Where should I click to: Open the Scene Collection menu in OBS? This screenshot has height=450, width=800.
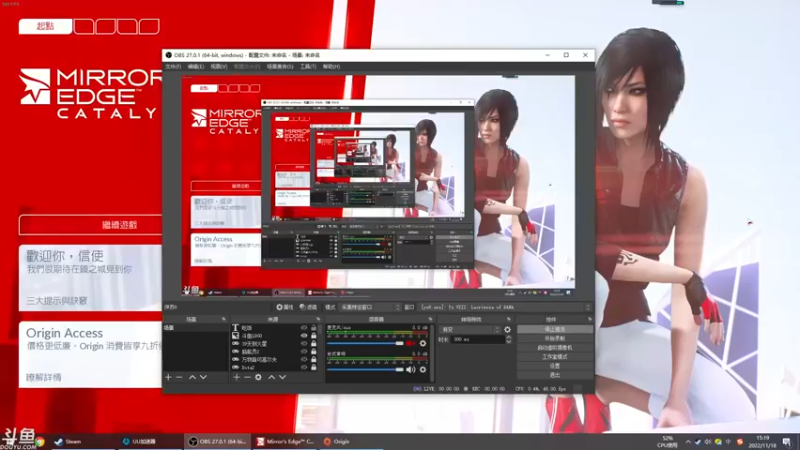280,66
